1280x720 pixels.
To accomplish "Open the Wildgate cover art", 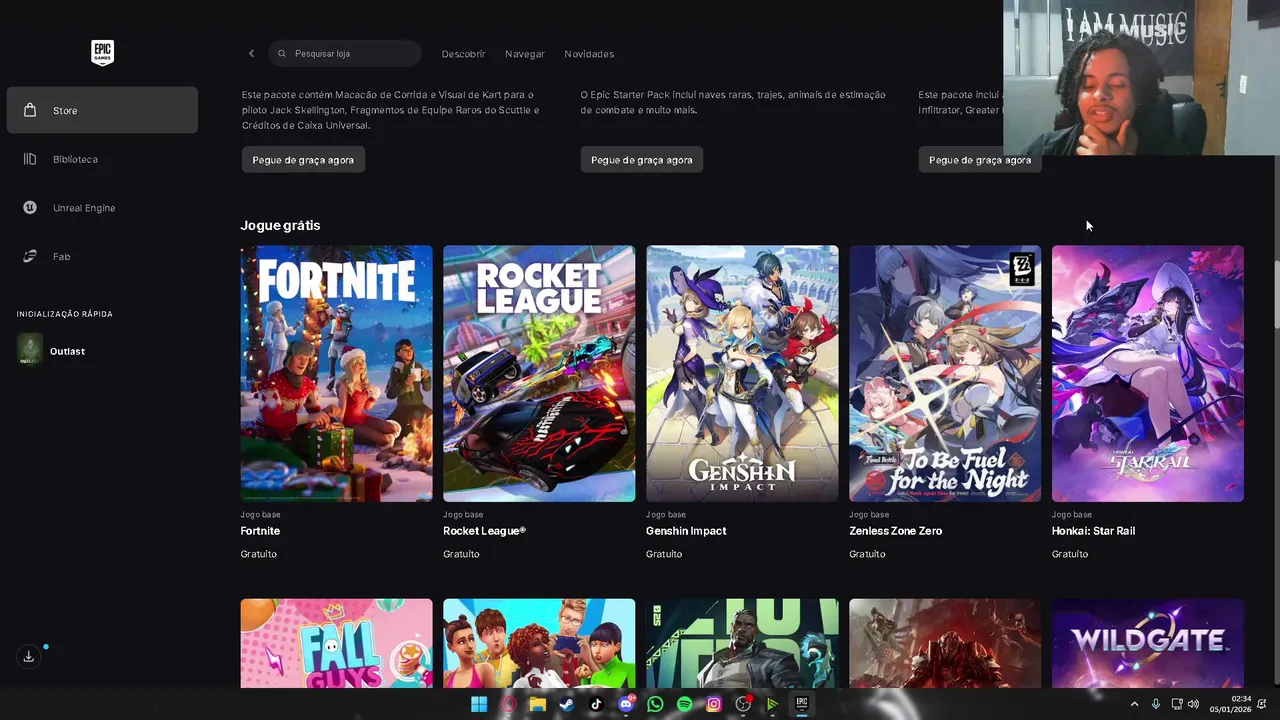I will tap(1148, 643).
